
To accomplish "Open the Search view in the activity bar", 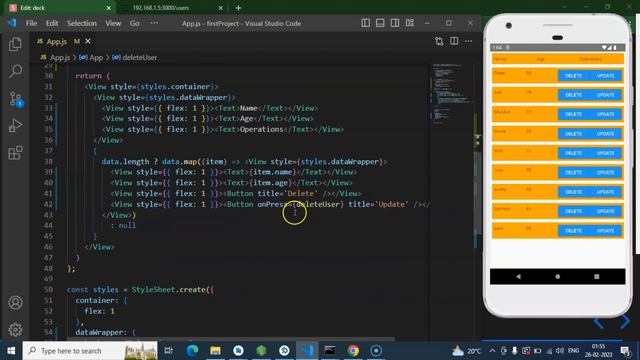I will 15,71.
